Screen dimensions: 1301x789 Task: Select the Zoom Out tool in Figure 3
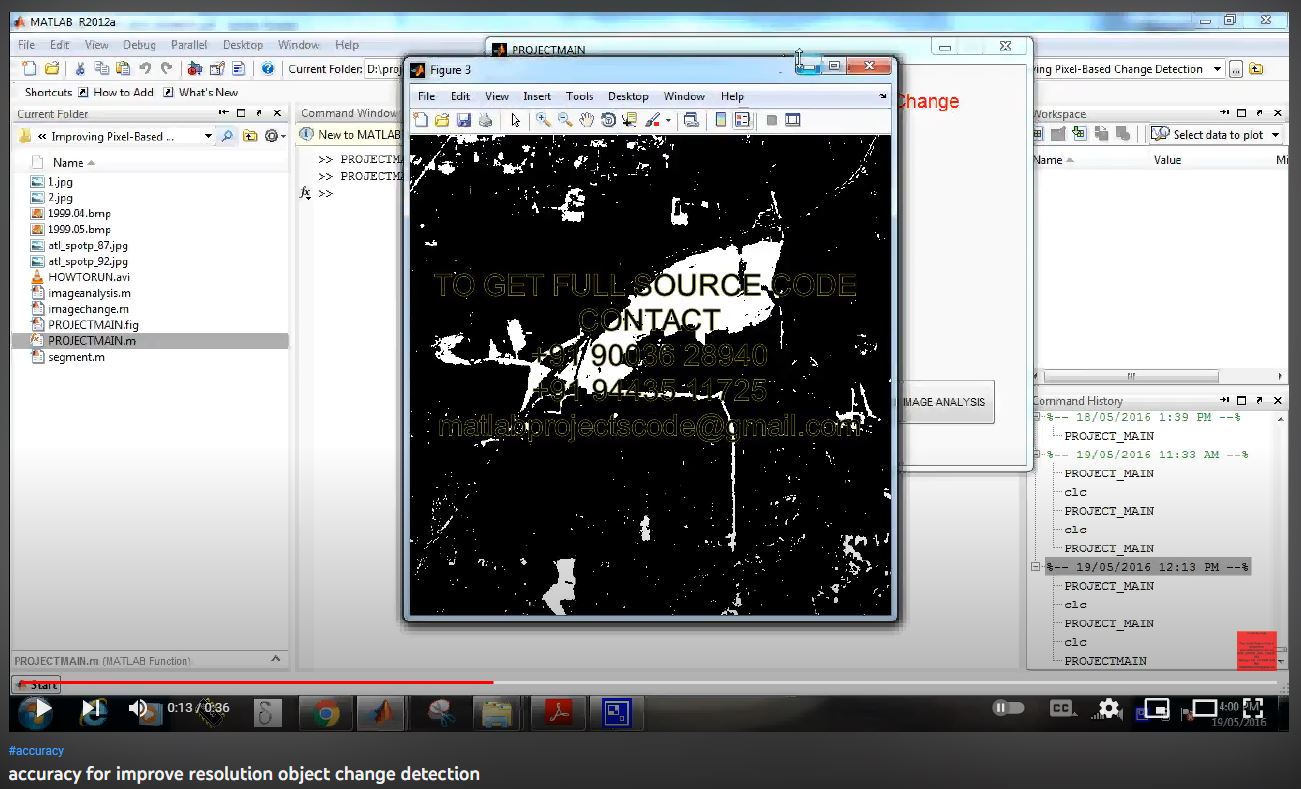(565, 120)
